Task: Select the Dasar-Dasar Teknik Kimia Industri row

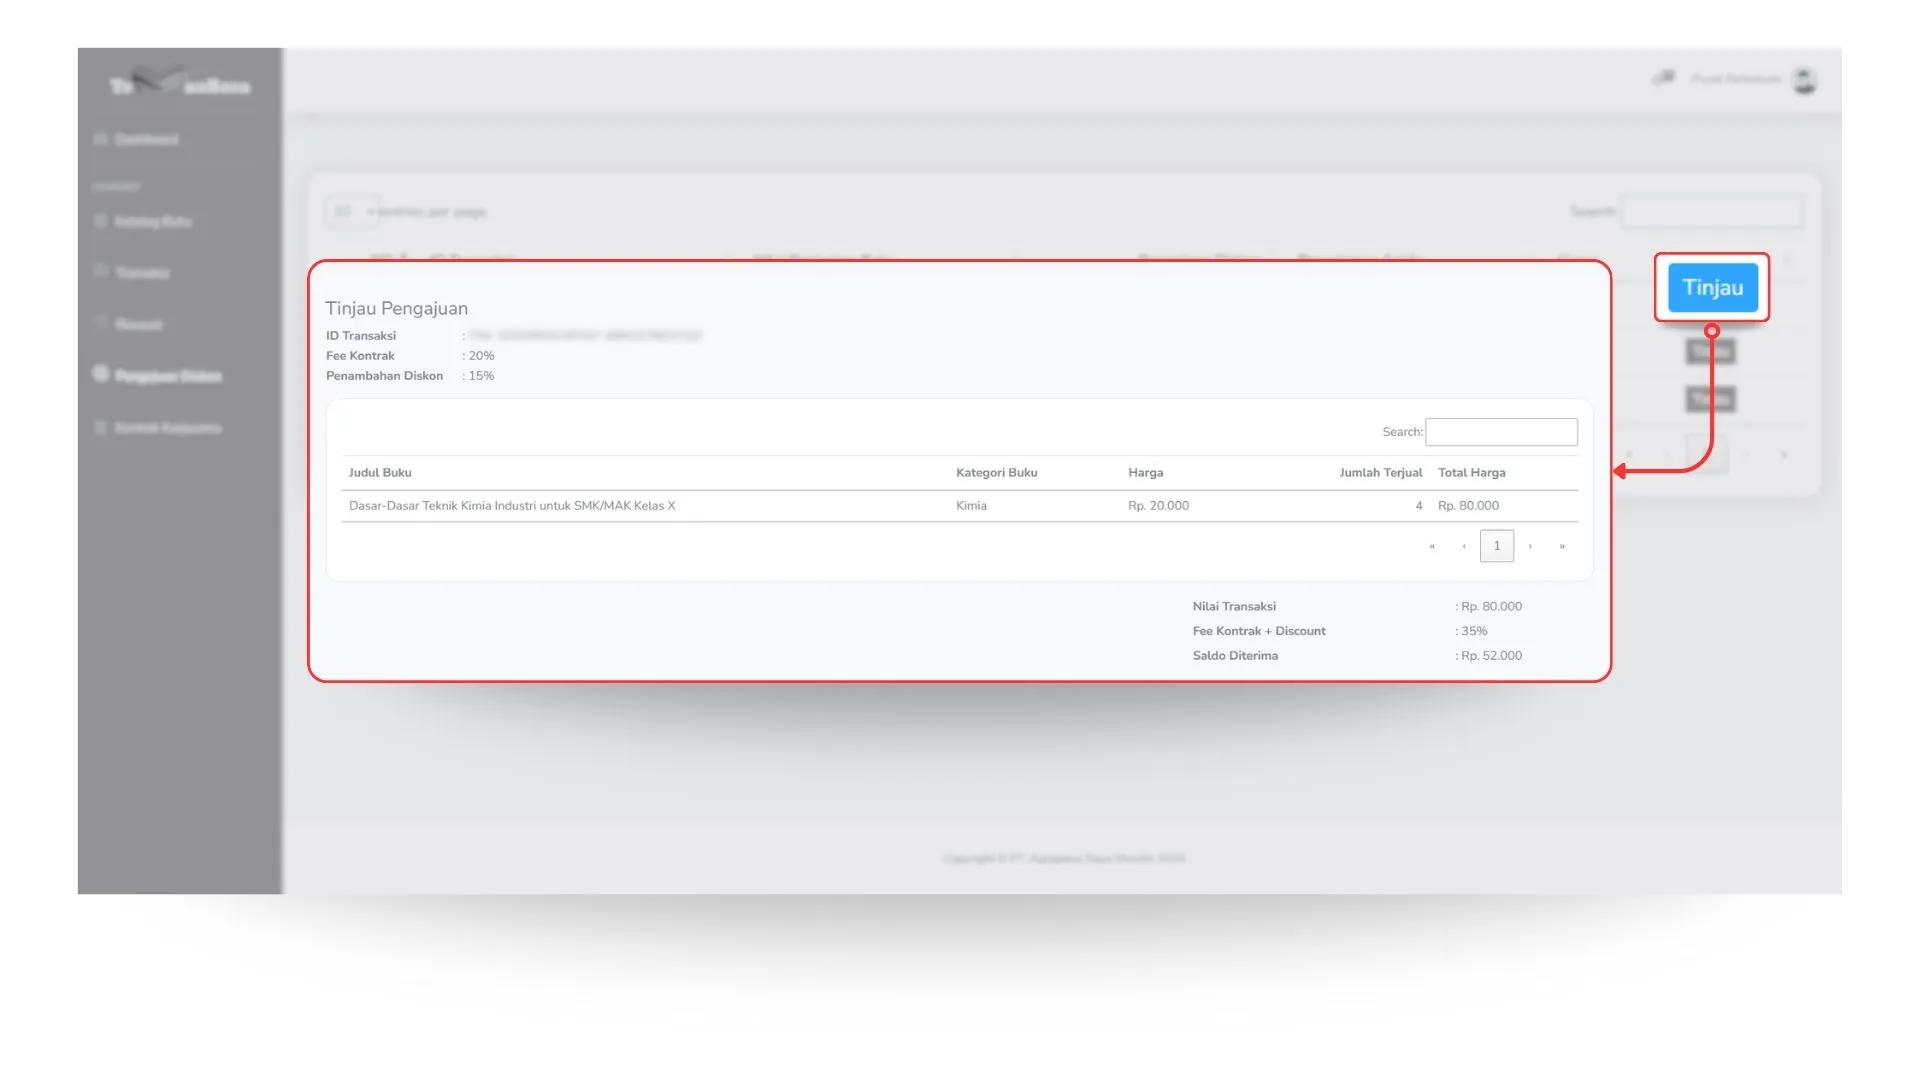Action: pyautogui.click(x=512, y=506)
